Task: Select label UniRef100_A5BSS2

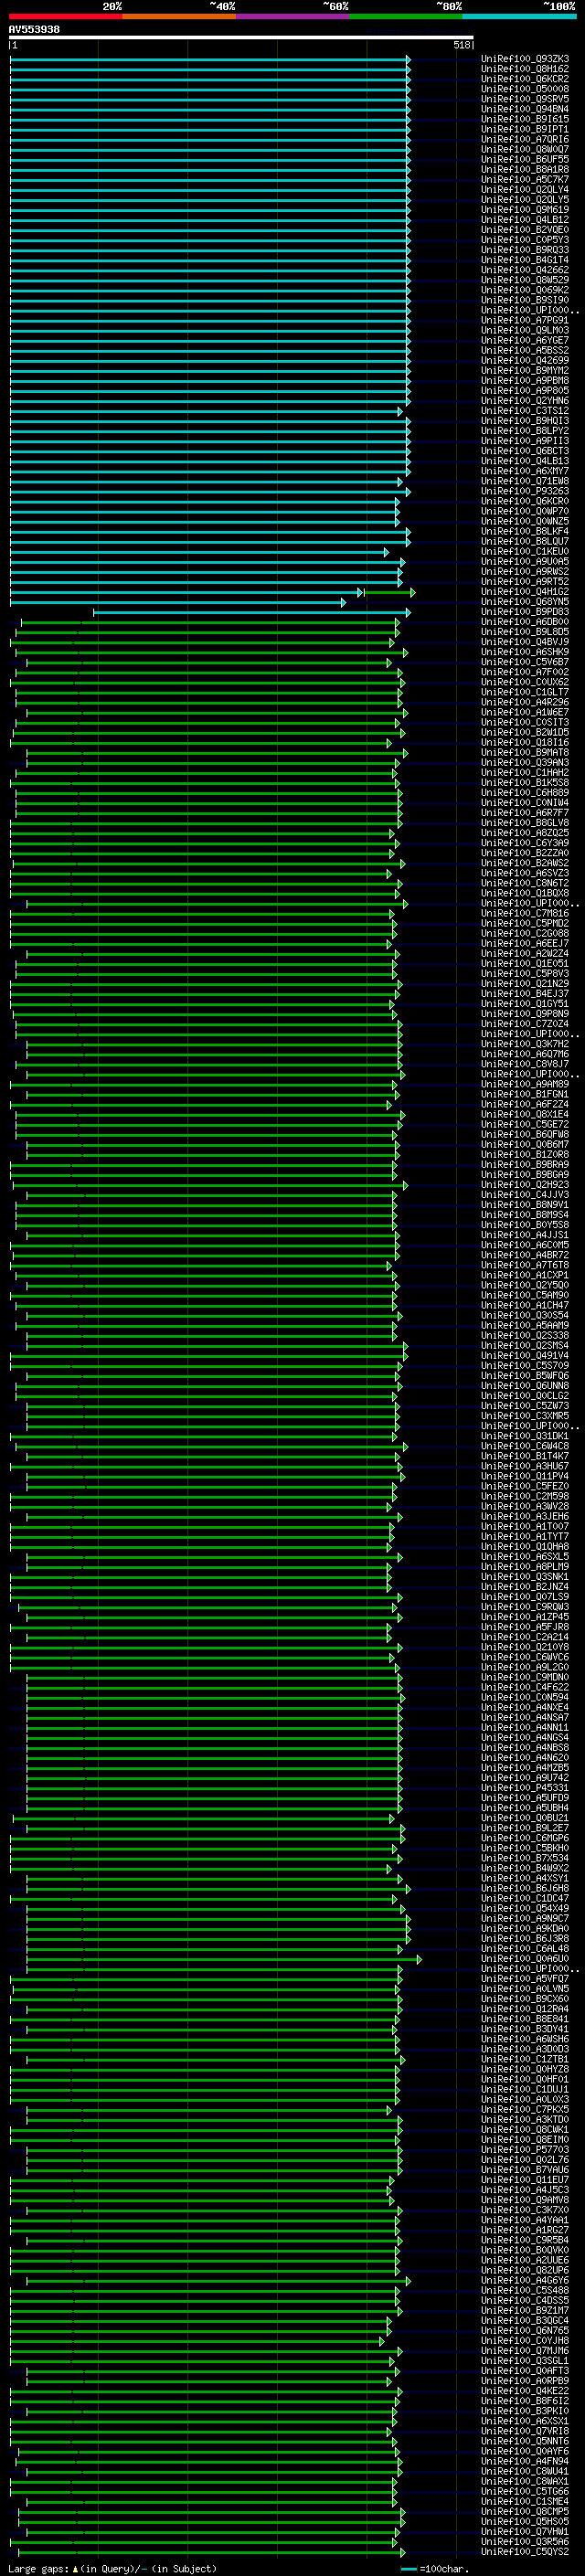Action: click(525, 350)
